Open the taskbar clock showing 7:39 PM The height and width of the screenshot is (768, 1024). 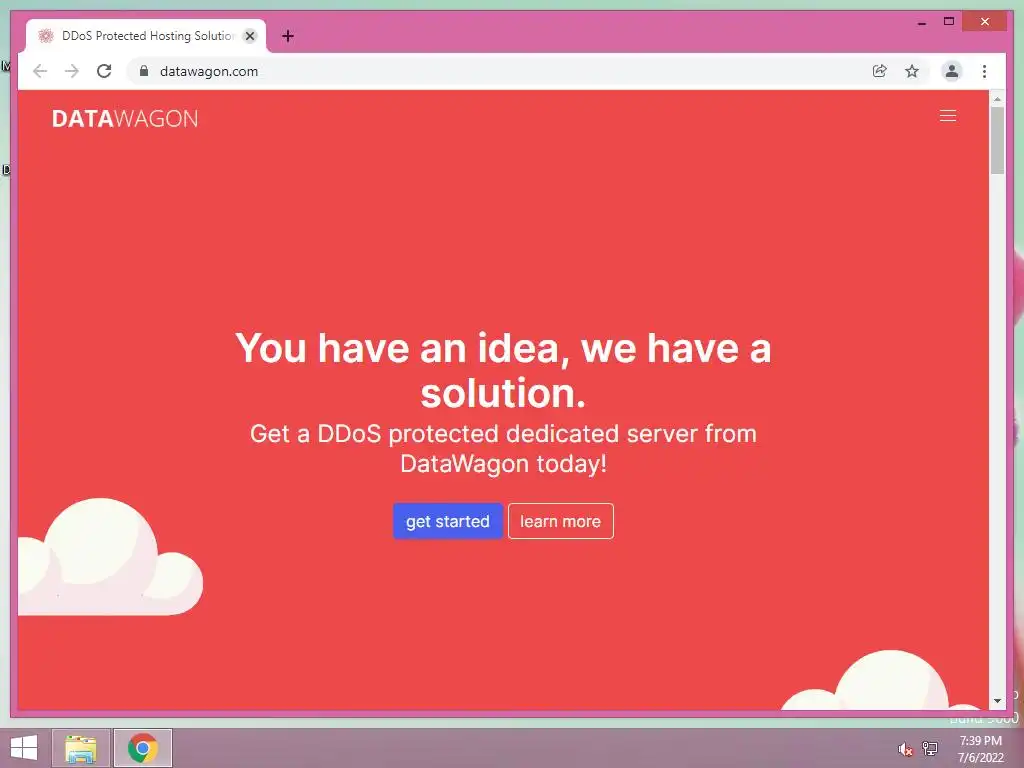tap(980, 749)
